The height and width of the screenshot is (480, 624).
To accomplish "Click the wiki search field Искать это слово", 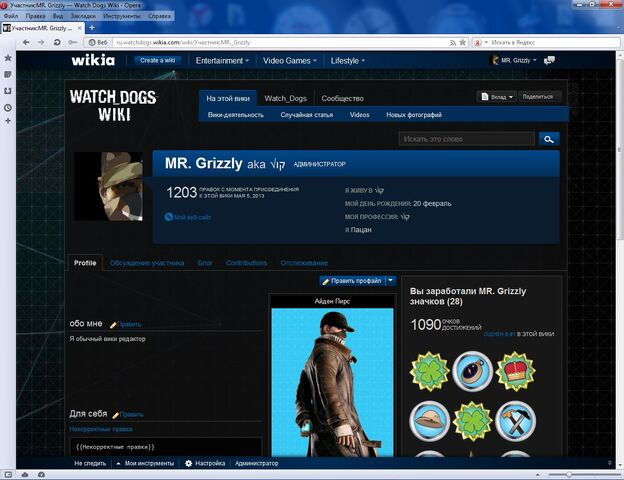I will tap(467, 139).
